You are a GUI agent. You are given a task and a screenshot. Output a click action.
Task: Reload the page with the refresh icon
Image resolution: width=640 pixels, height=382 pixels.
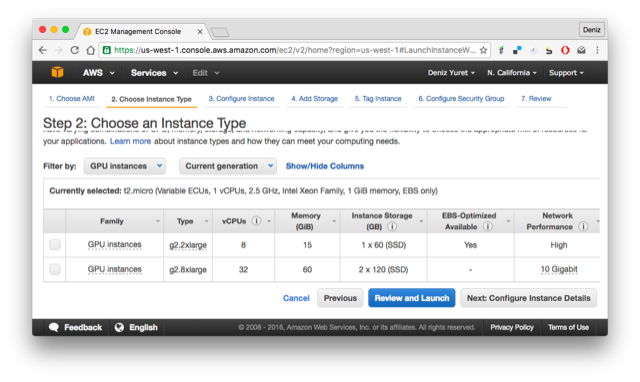pos(74,50)
